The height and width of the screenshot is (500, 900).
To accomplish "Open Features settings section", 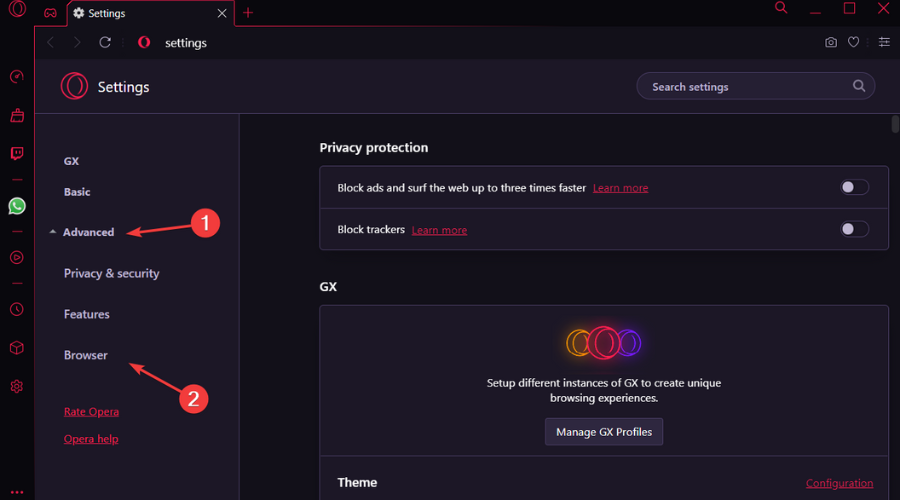I will [x=87, y=314].
